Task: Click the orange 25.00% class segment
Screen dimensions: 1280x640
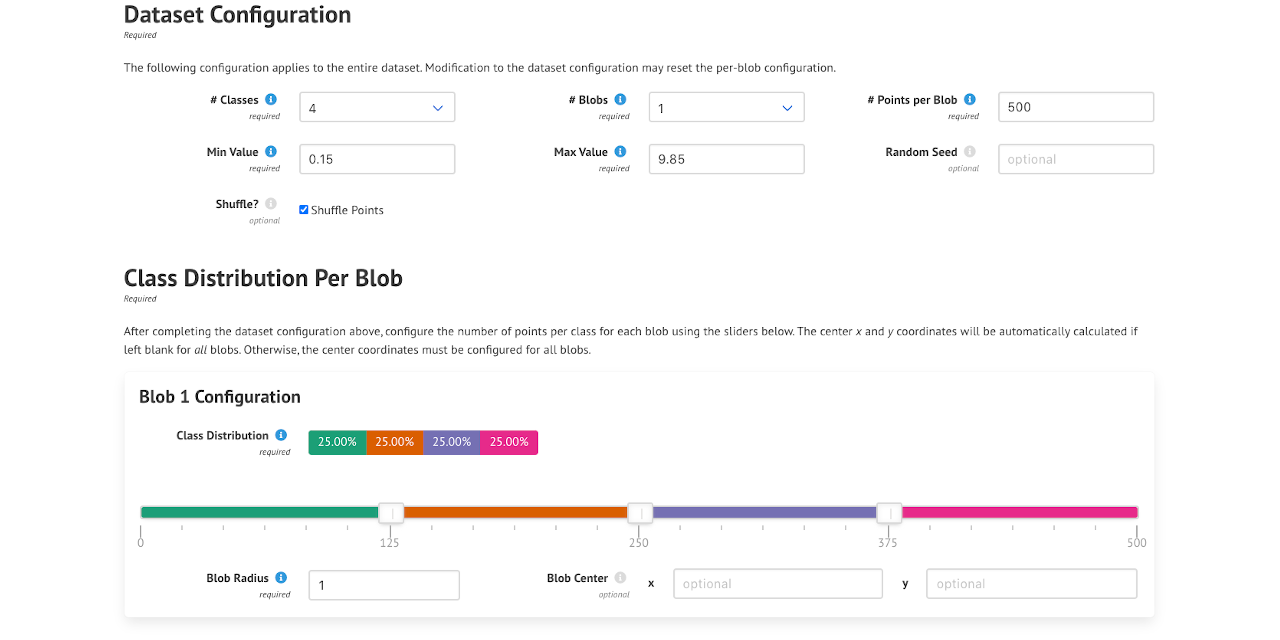Action: tap(395, 442)
